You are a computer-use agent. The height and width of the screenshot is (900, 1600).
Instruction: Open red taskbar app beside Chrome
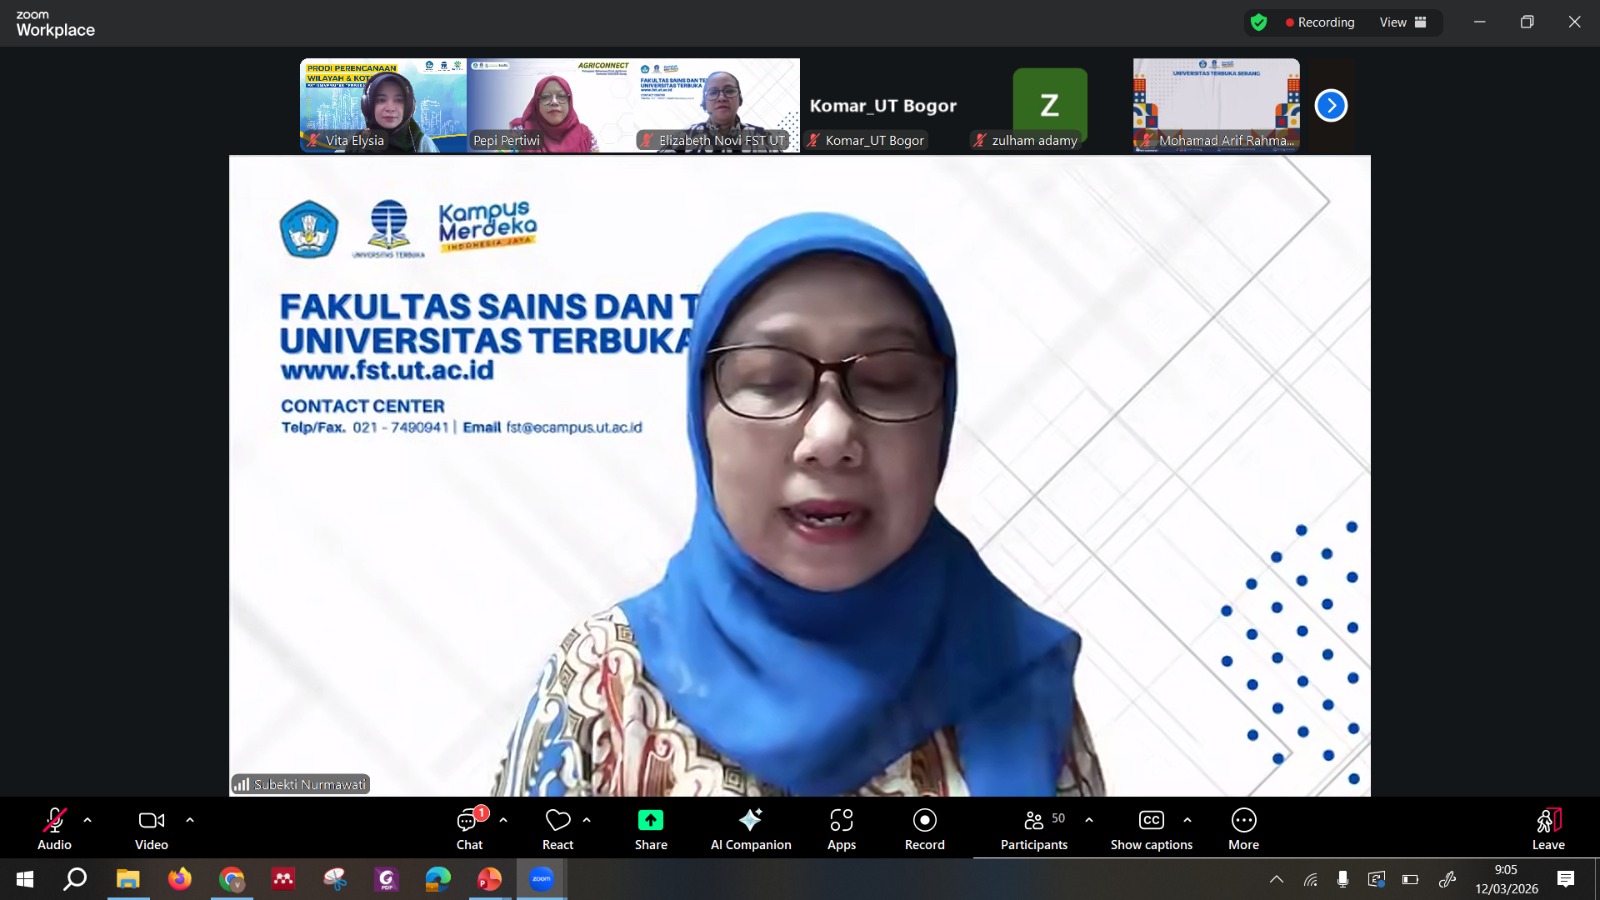pyautogui.click(x=284, y=879)
